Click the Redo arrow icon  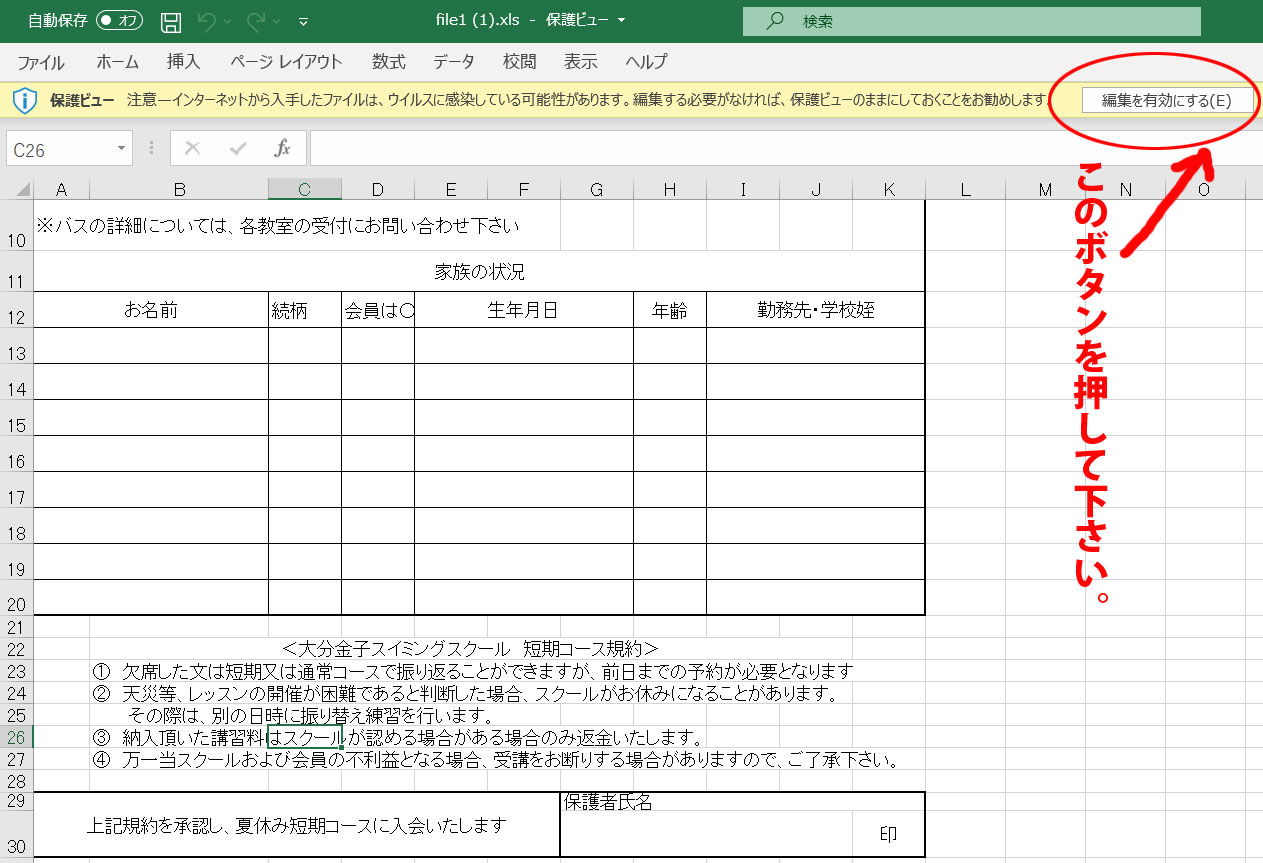[x=256, y=20]
